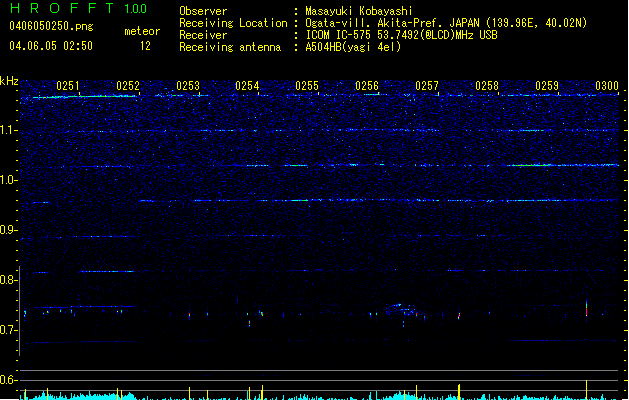Click the 0.6 kHz axis label
Image resolution: width=629 pixels, height=400 pixels.
point(8,380)
